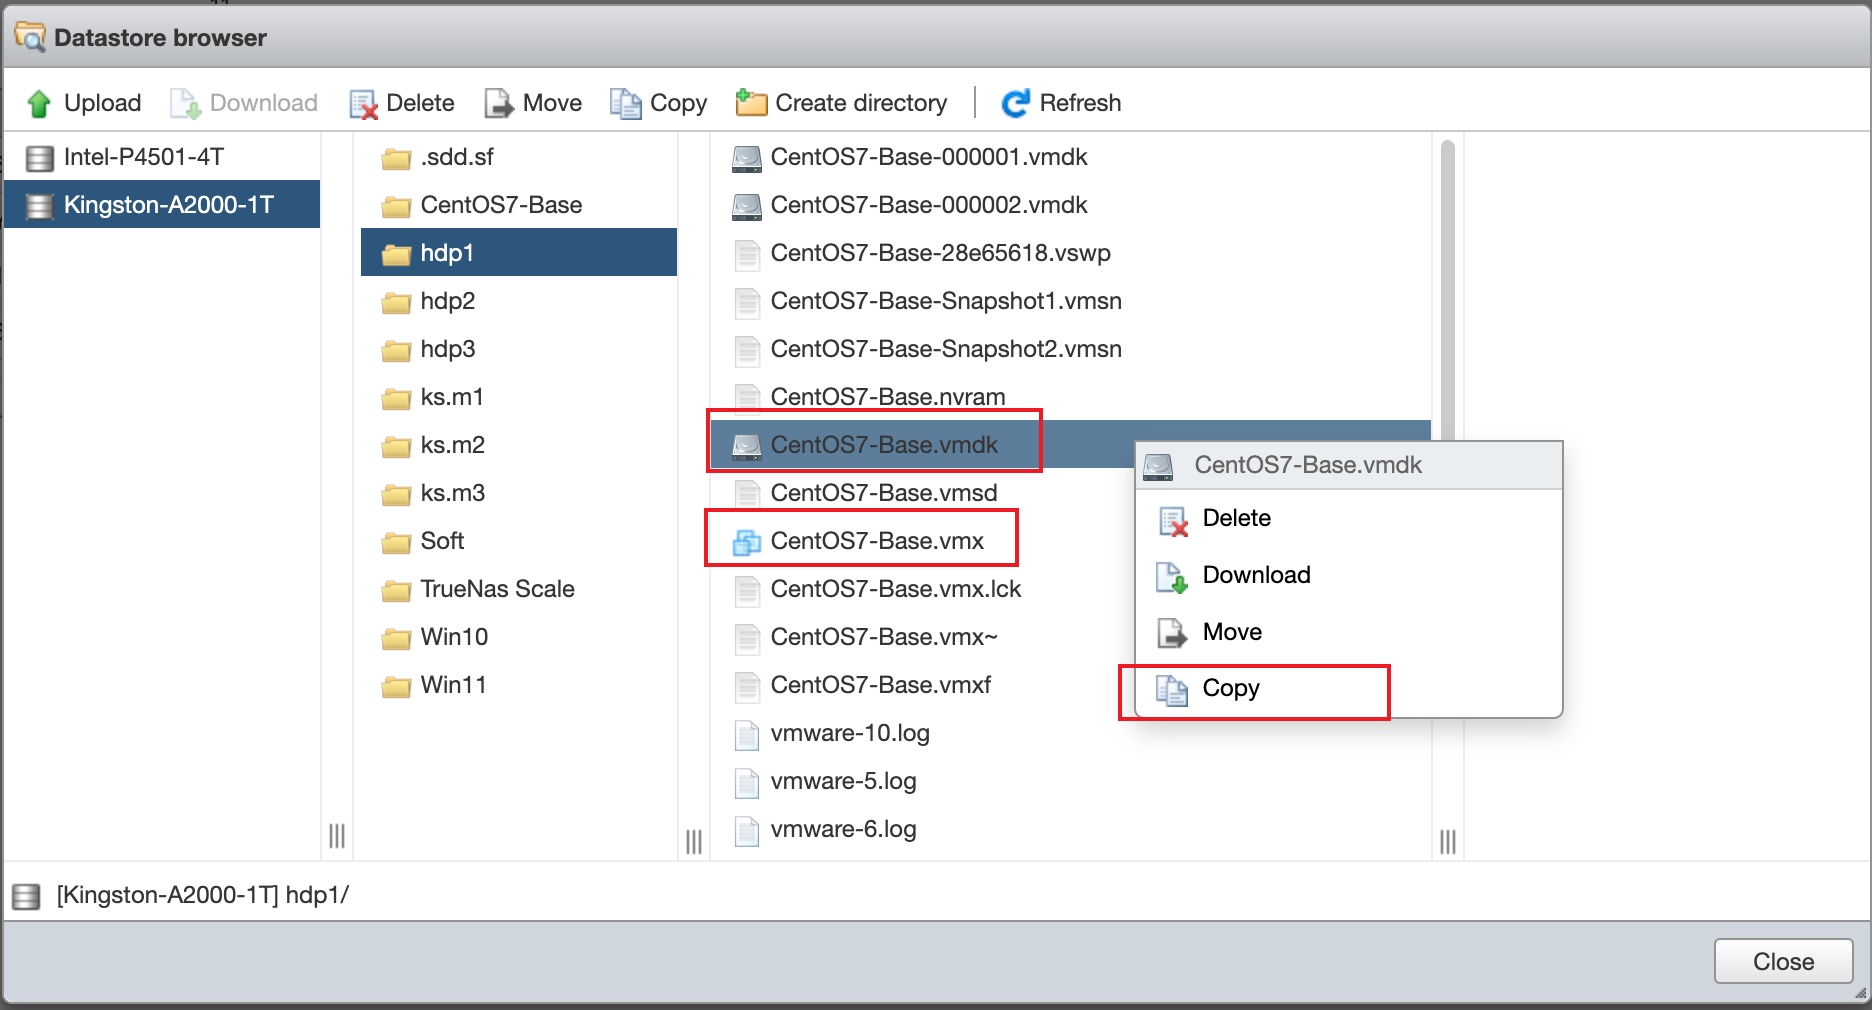Open the TrueNas Scale folder
1872x1010 pixels.
[496, 589]
